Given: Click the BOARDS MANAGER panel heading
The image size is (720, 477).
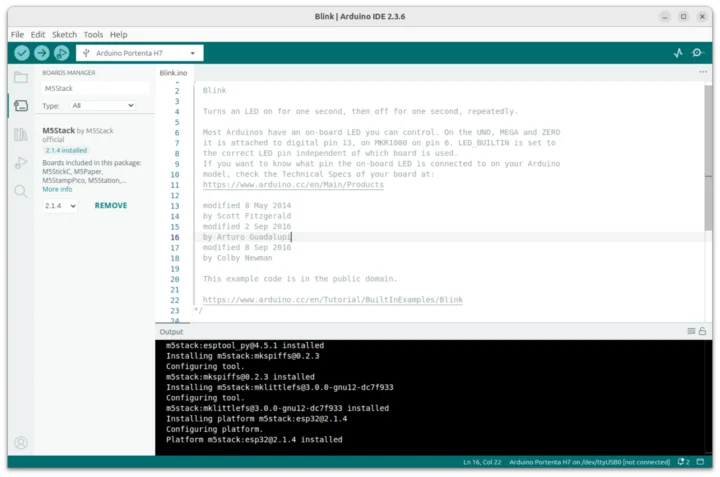Looking at the screenshot, I should click(69, 73).
